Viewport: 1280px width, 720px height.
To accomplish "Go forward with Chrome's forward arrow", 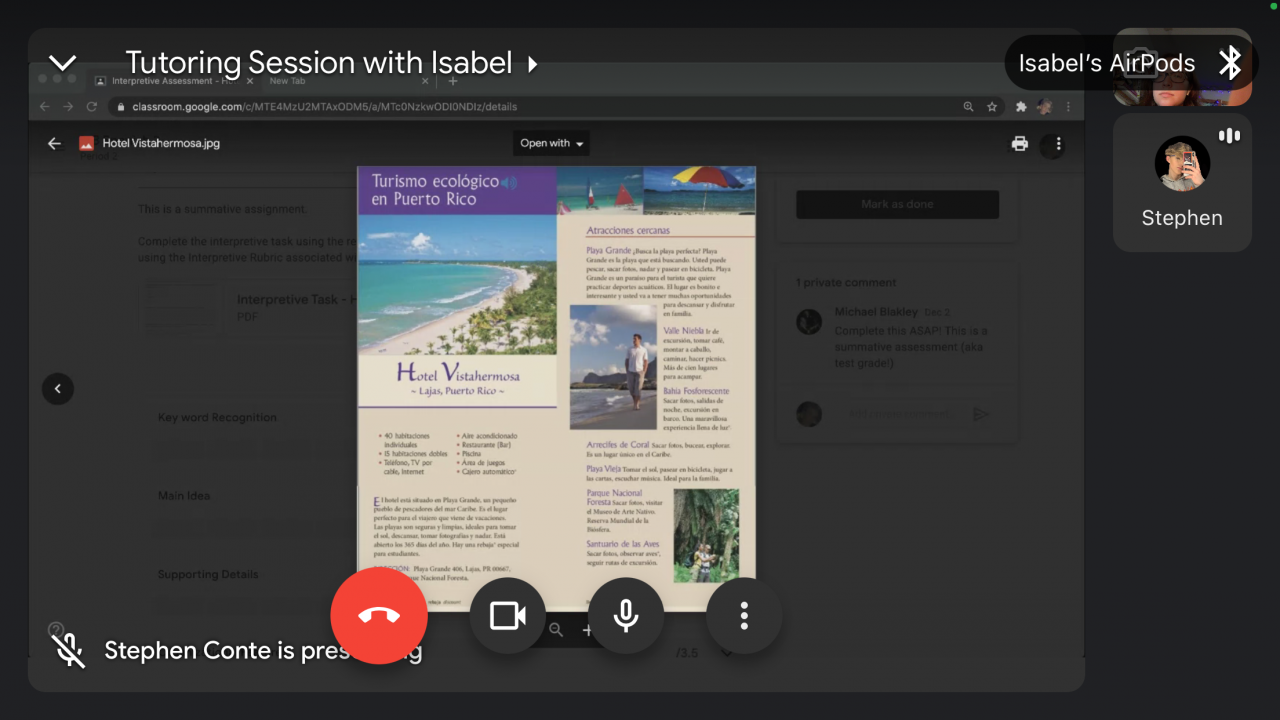I will 68,106.
